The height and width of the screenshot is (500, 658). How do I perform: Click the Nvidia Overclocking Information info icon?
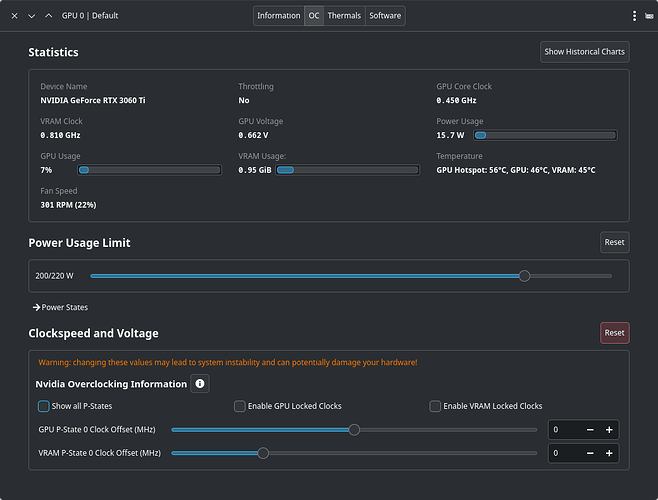coord(200,384)
